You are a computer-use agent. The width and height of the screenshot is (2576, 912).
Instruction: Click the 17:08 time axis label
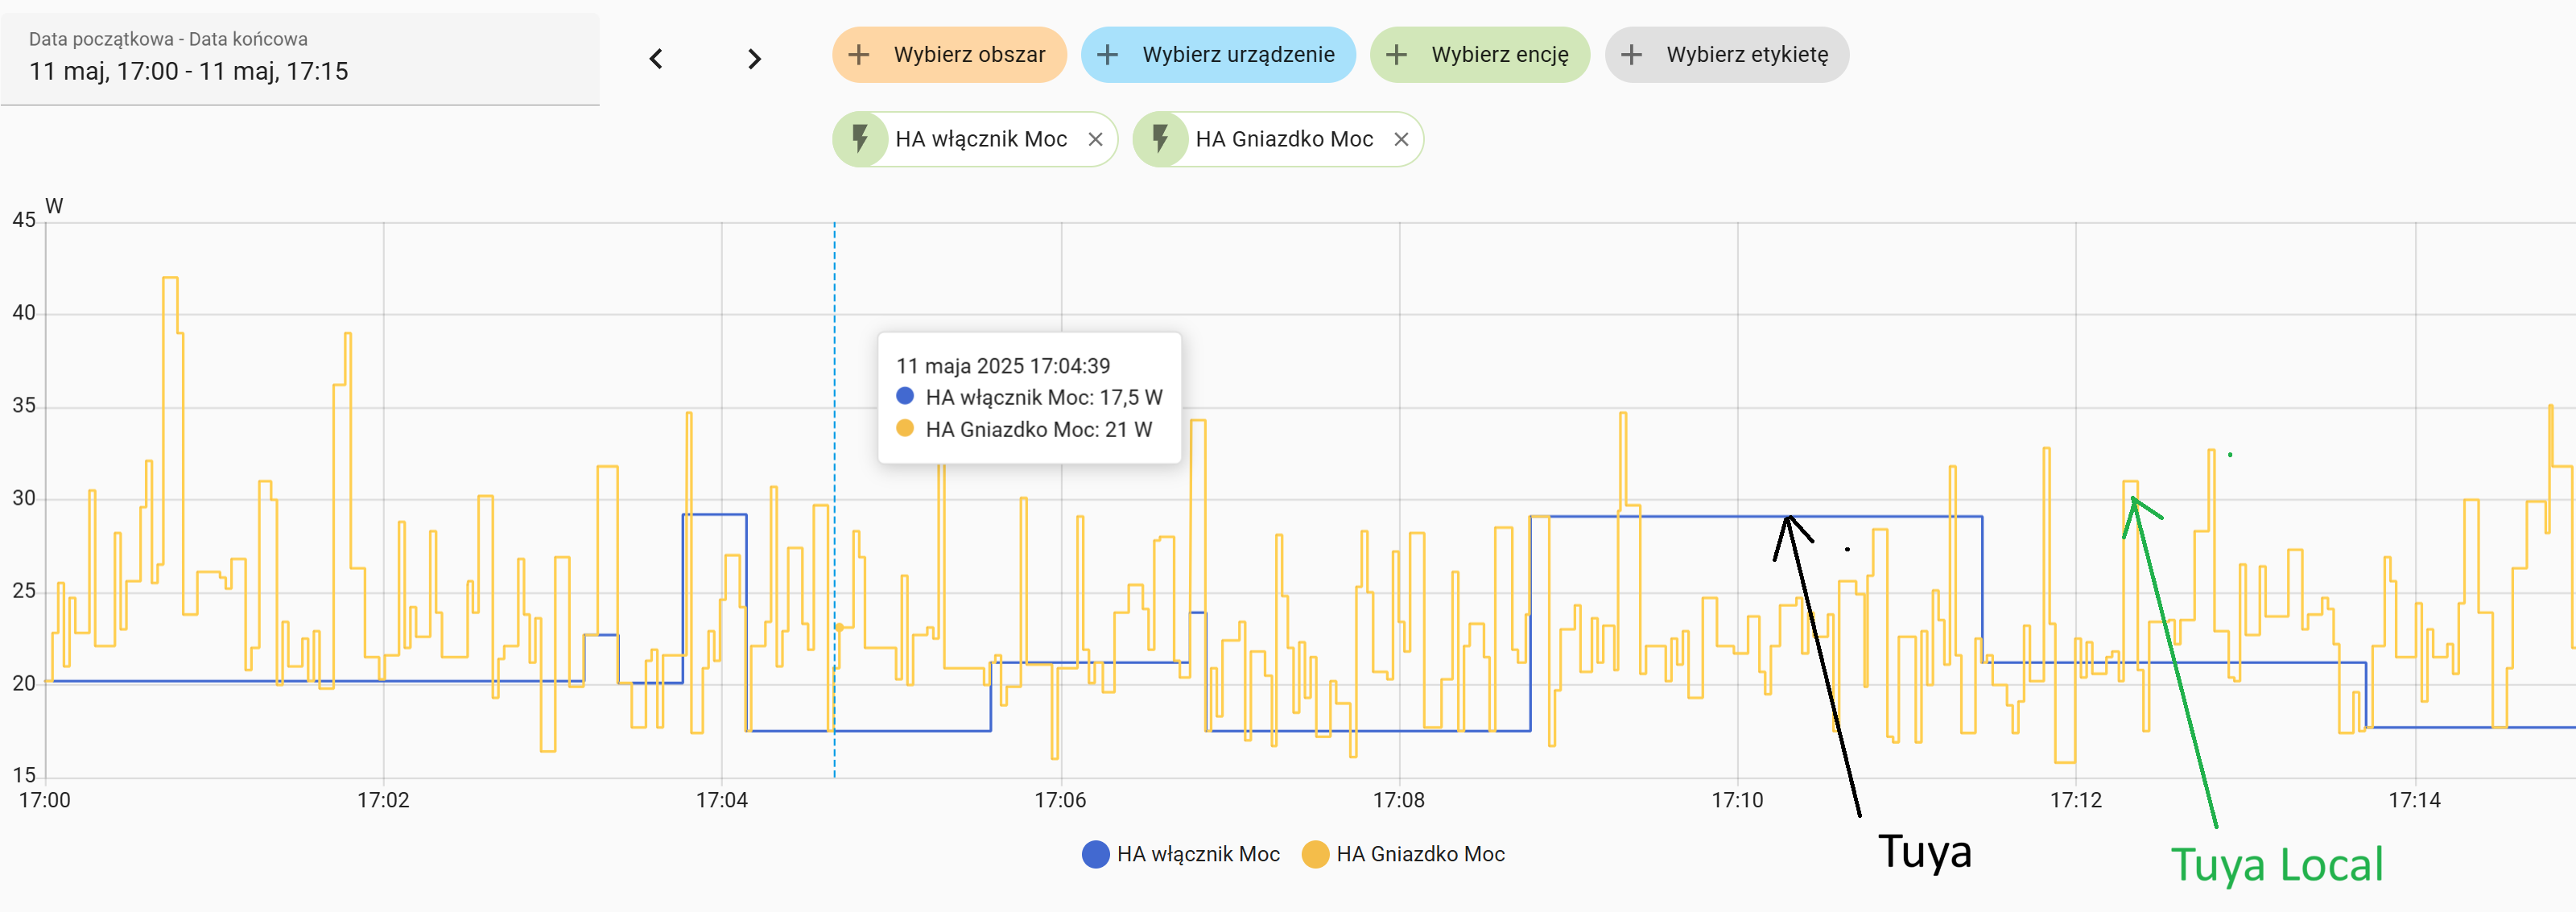point(1398,800)
